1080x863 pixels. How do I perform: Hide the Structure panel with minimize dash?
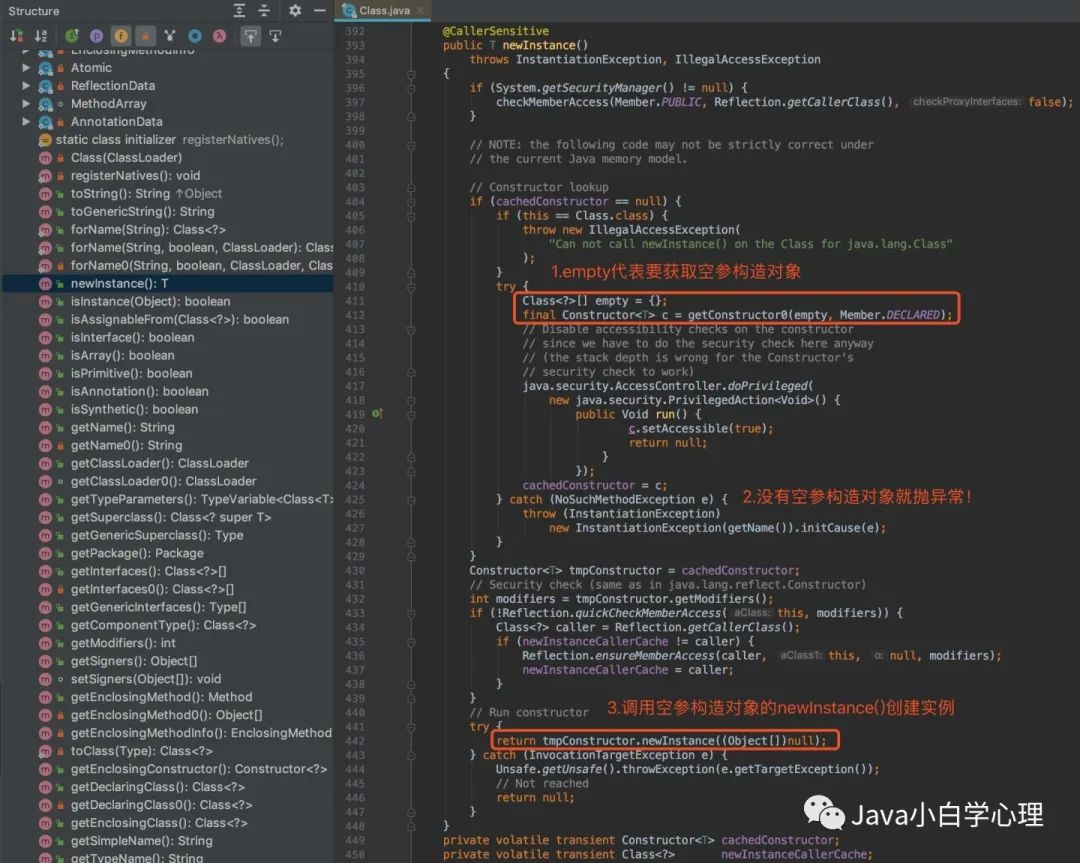click(319, 11)
